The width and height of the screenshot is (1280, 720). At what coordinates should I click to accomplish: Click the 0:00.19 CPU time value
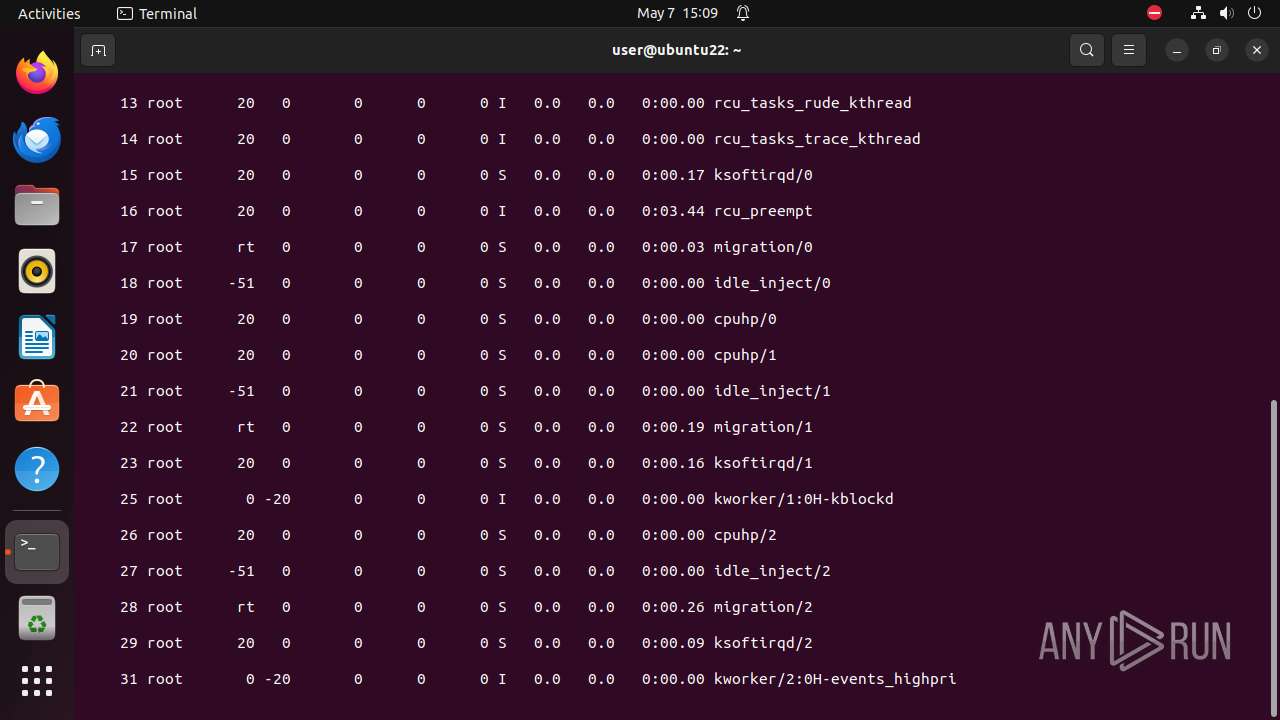click(x=673, y=427)
